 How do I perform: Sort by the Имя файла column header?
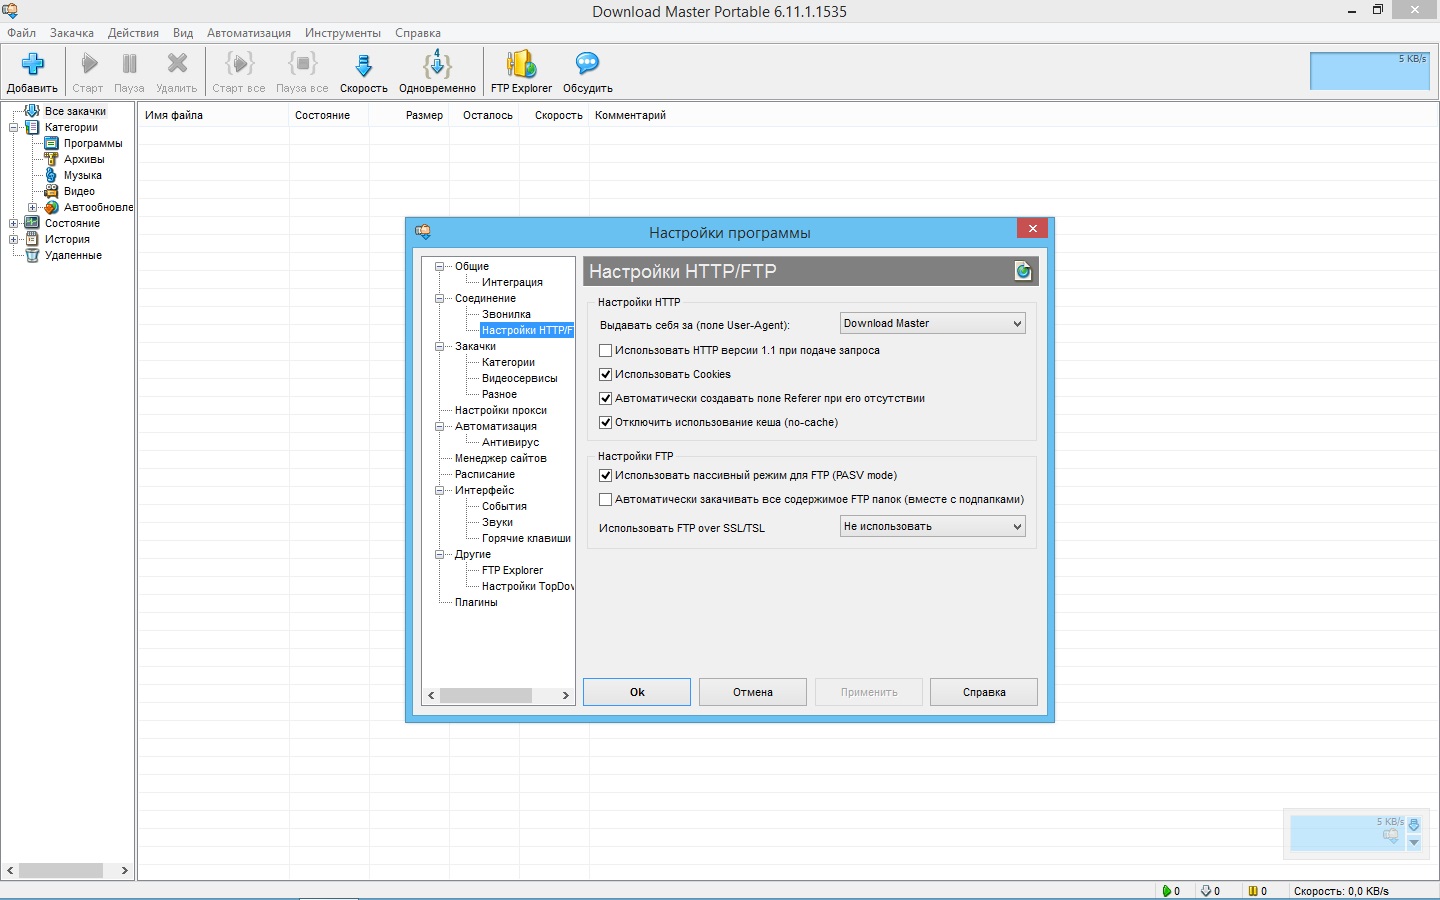click(x=213, y=115)
